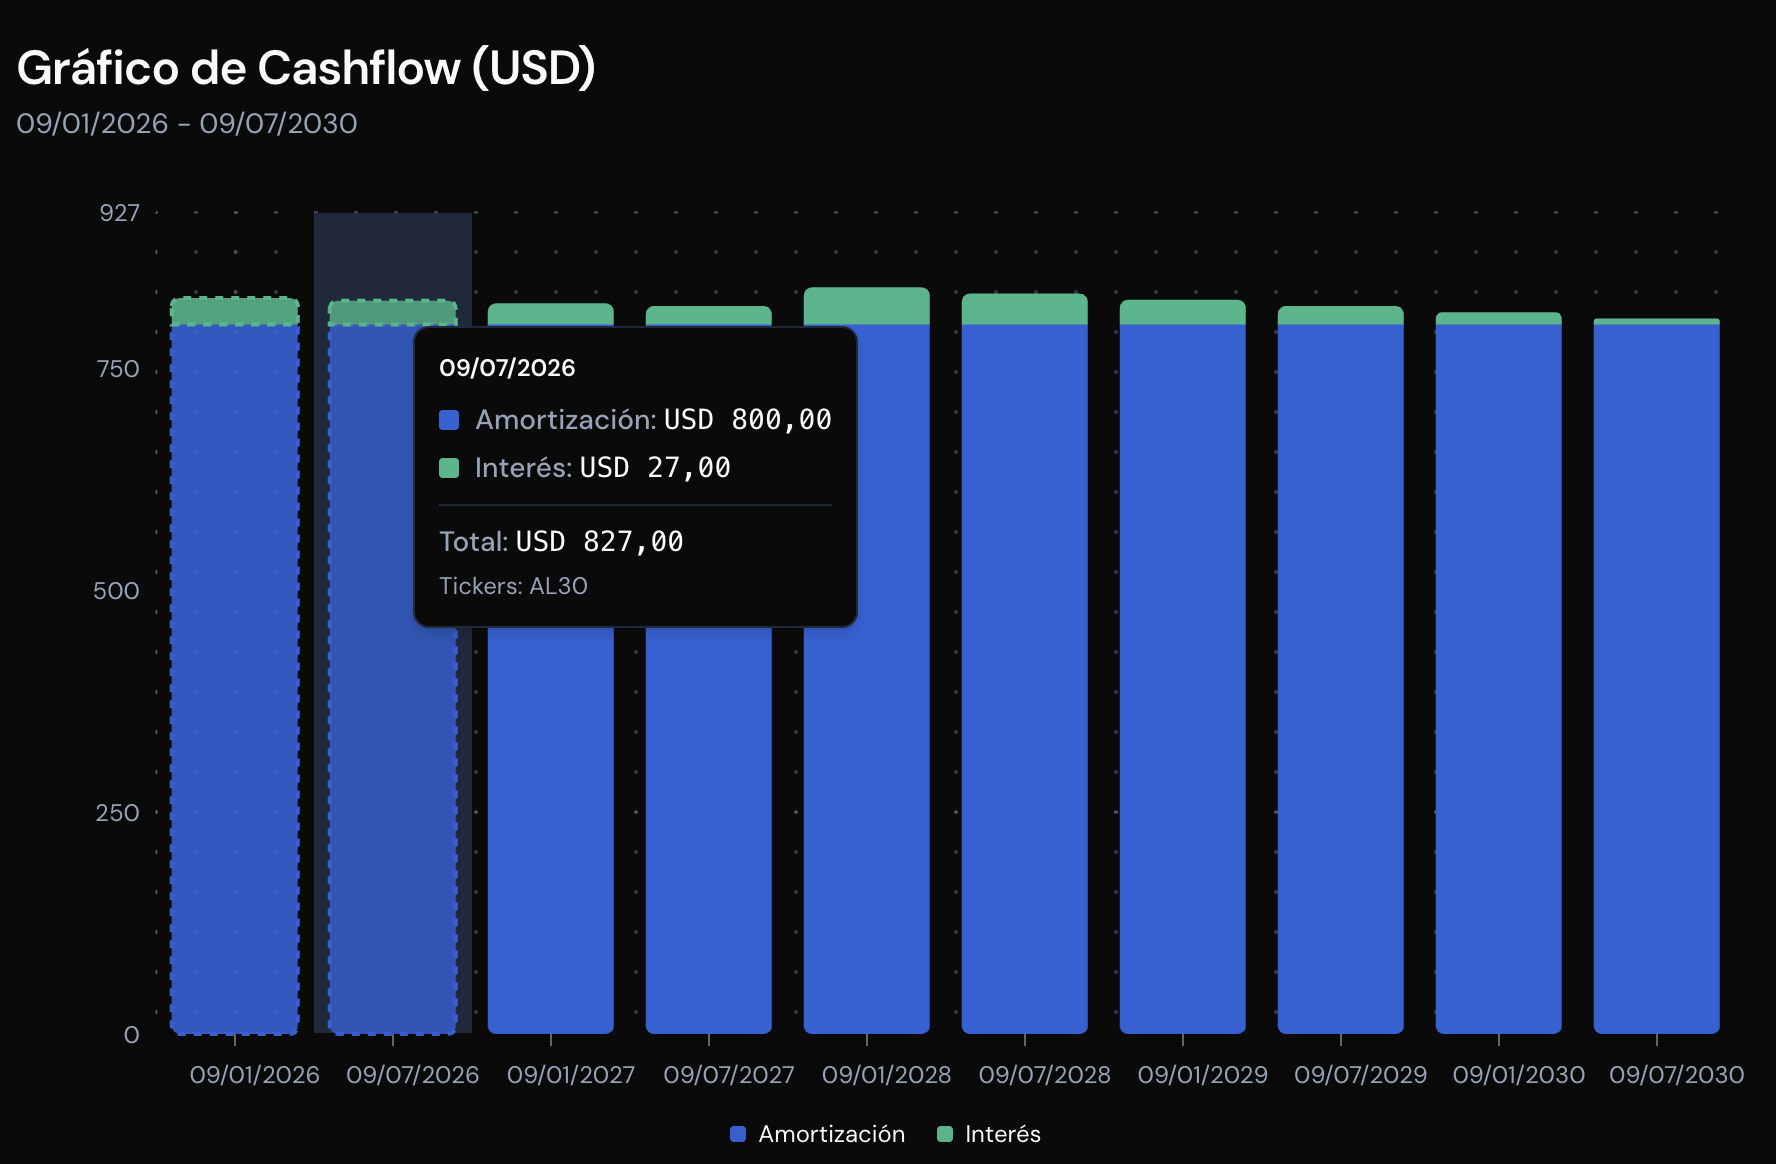Select the blue bar for 09/01/2026

235,680
